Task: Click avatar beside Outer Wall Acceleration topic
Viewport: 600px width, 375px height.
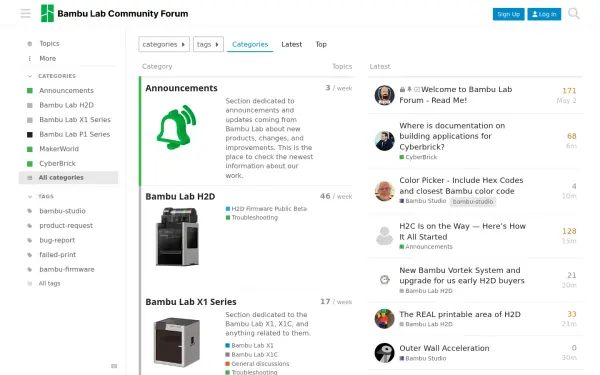Action: point(384,353)
